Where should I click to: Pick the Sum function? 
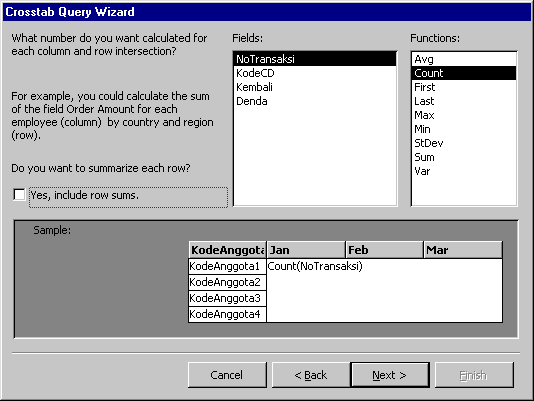tap(464, 157)
